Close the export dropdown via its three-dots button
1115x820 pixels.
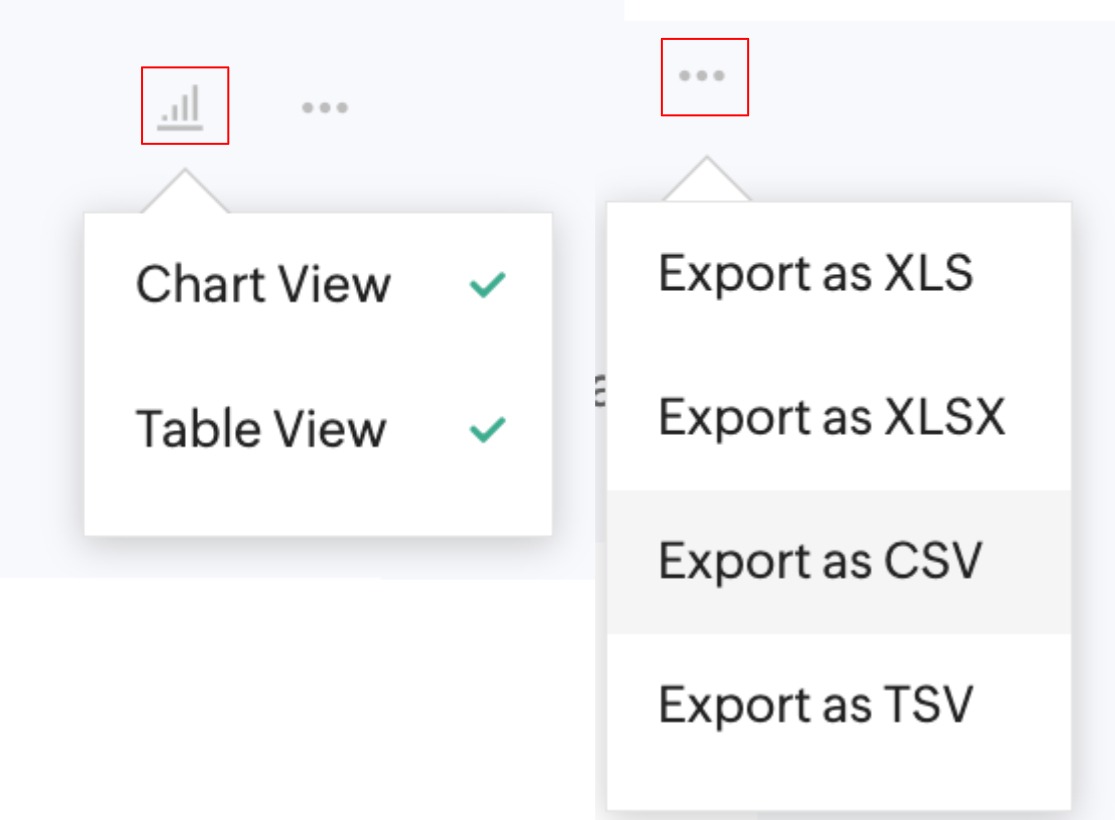click(702, 76)
